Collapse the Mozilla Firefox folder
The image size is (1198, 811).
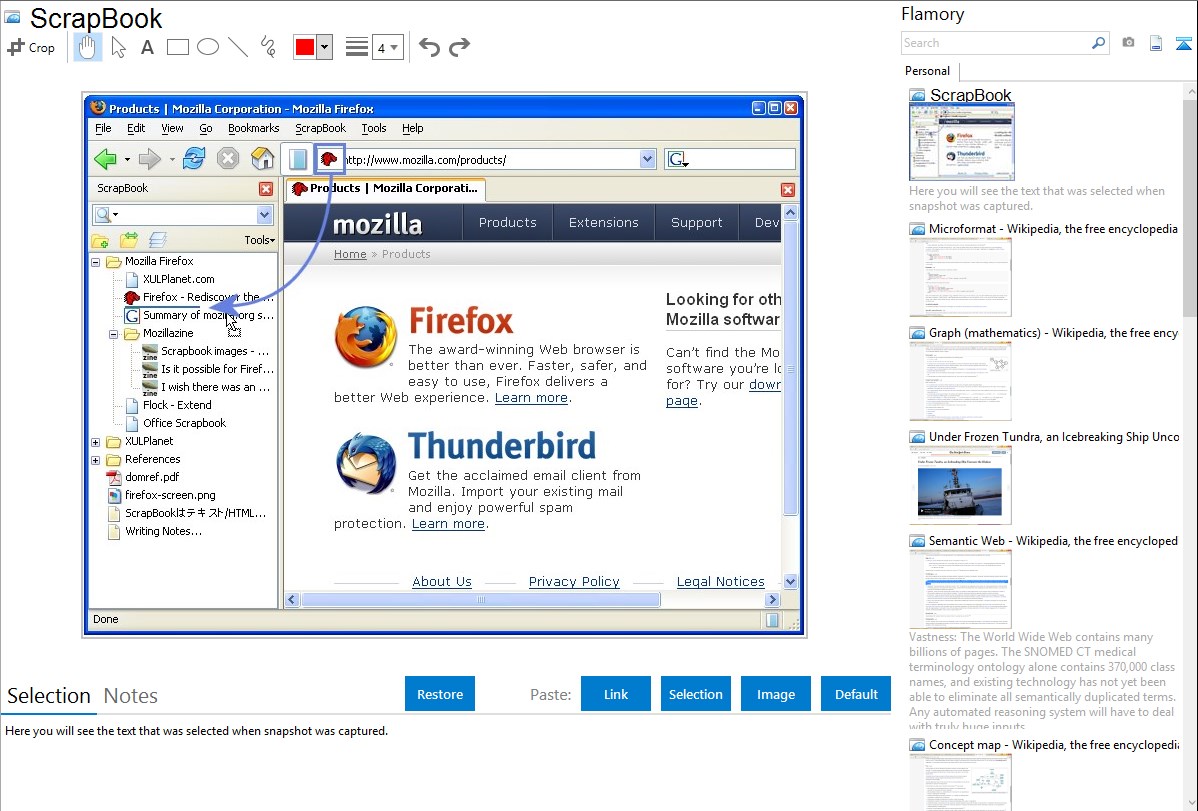96,261
